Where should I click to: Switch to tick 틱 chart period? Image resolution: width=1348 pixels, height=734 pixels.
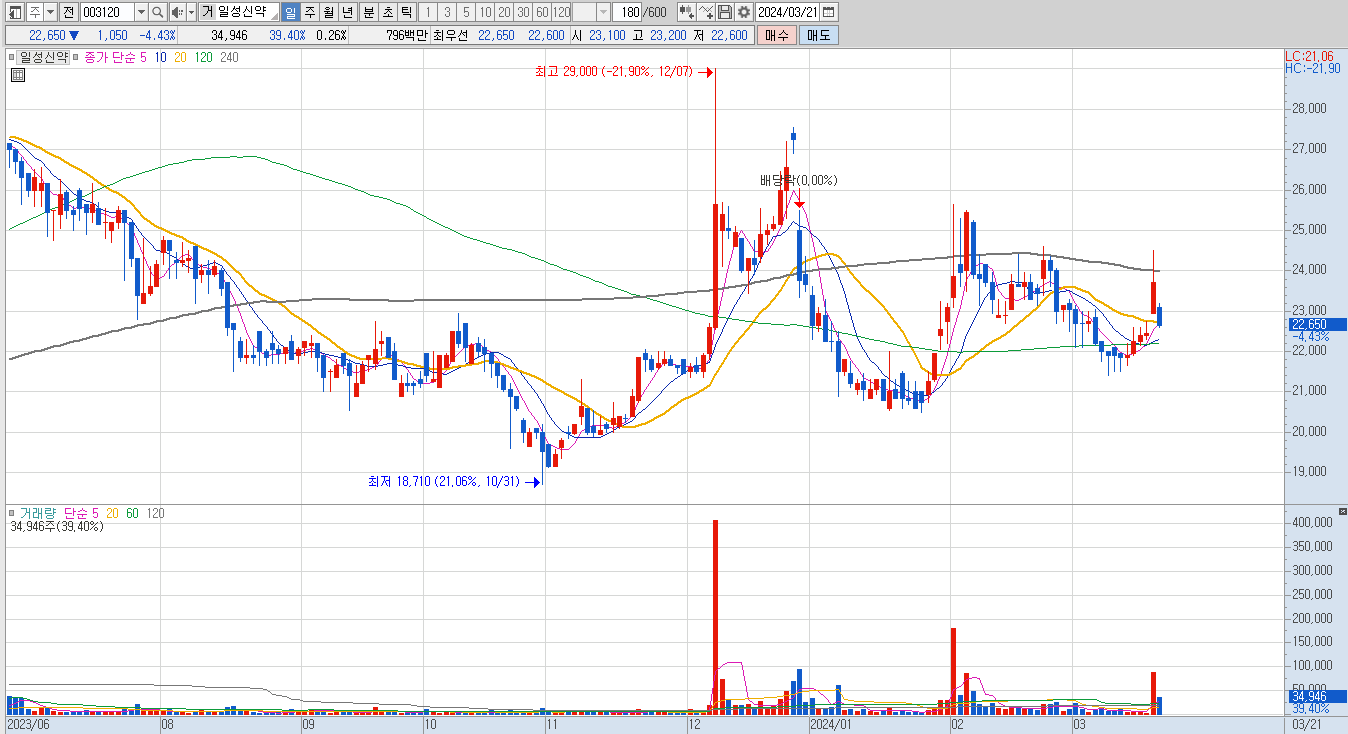point(406,12)
